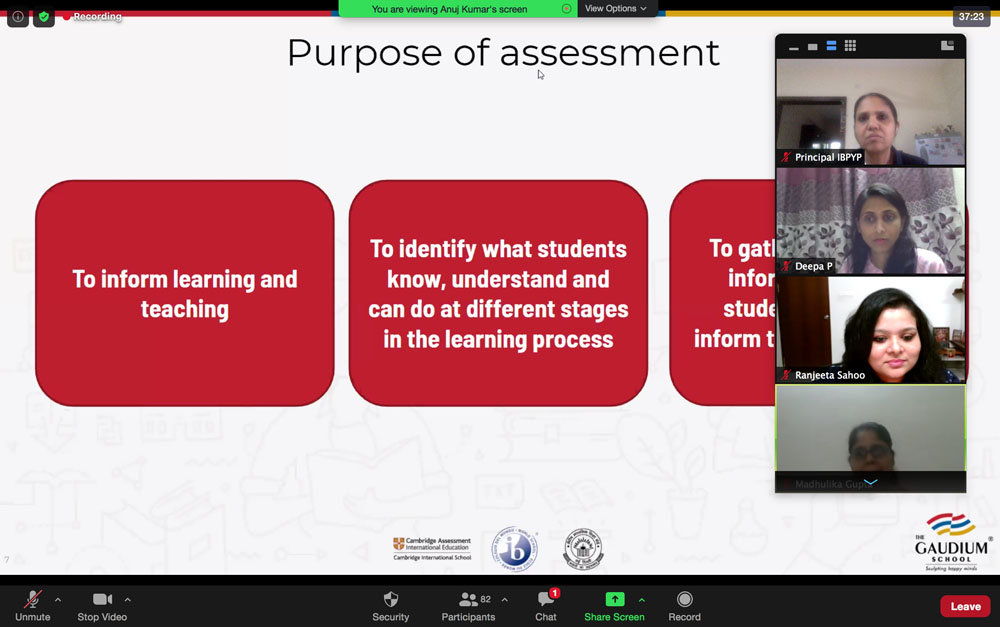Expand video settings arrow beside Stop Video

[x=128, y=600]
